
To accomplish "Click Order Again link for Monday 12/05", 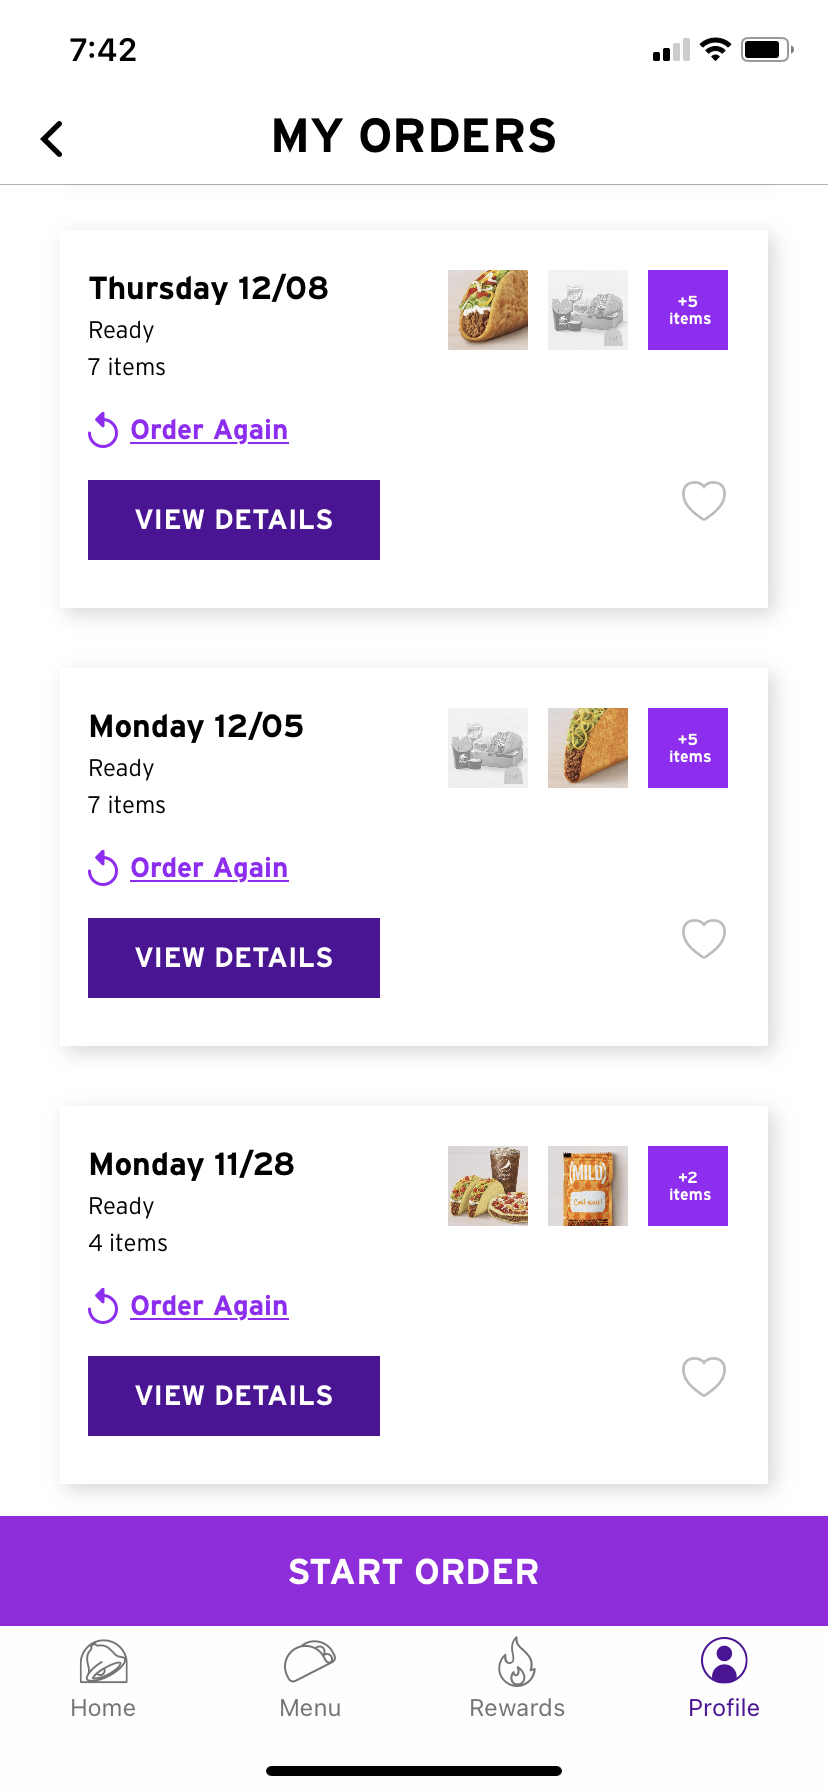I will [209, 868].
